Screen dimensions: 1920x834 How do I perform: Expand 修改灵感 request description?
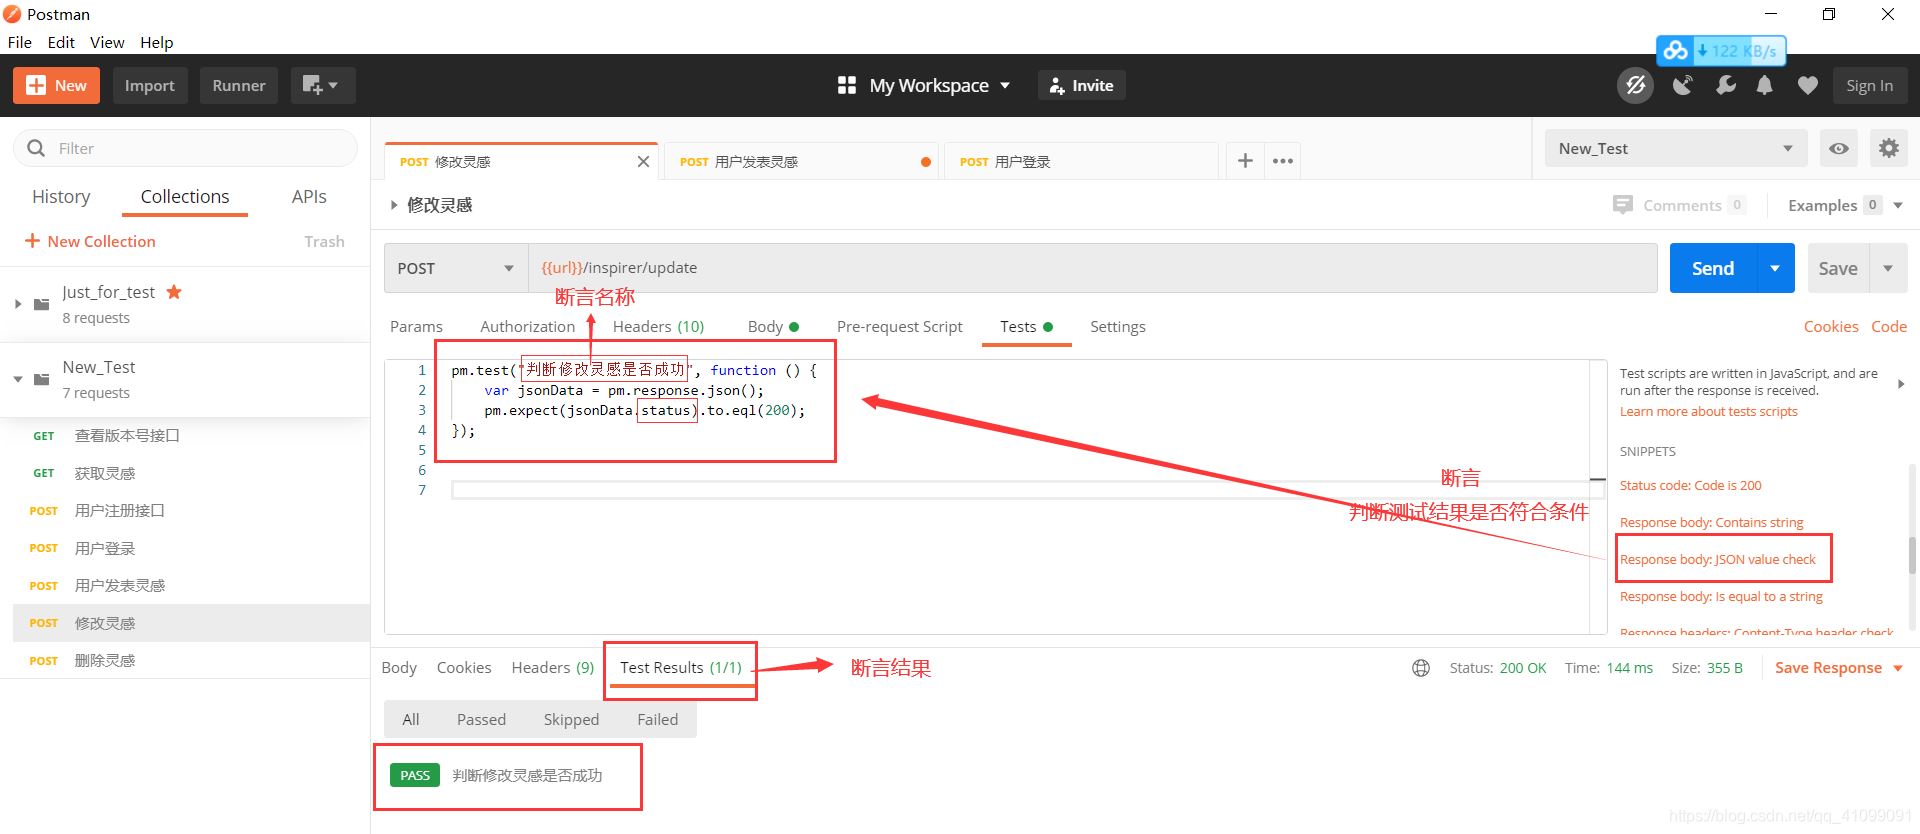coord(394,205)
